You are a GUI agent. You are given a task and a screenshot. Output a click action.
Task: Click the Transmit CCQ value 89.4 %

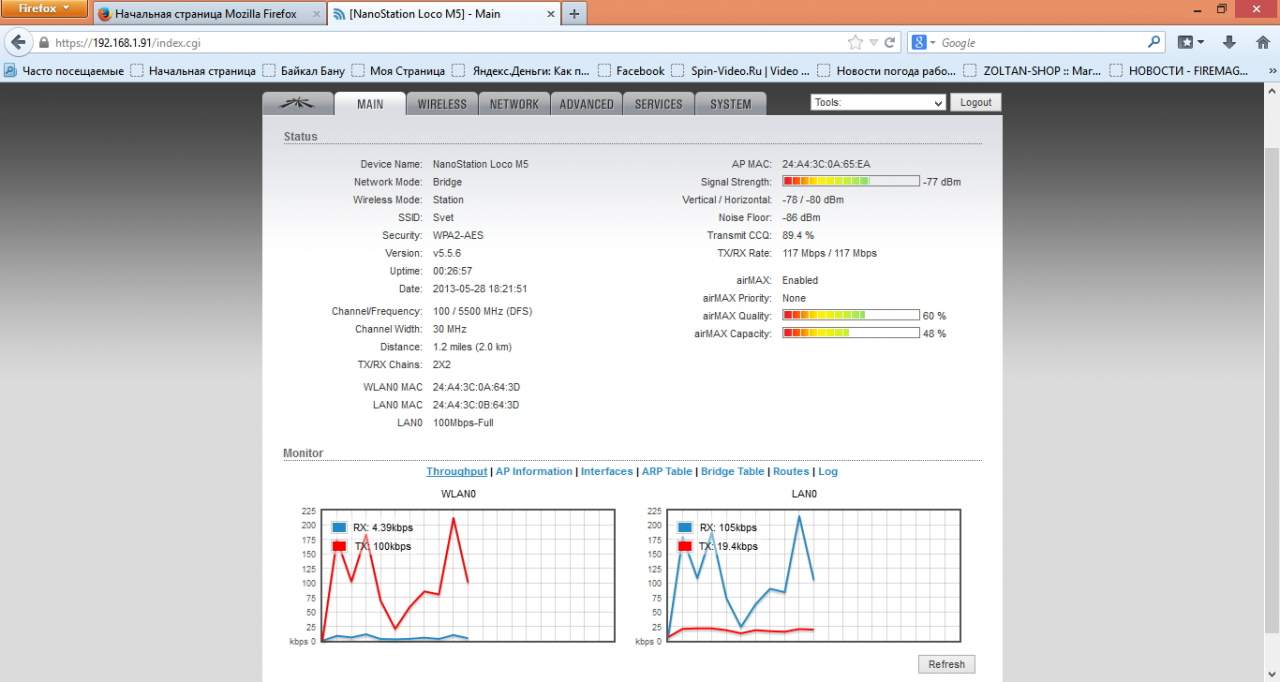[x=798, y=235]
